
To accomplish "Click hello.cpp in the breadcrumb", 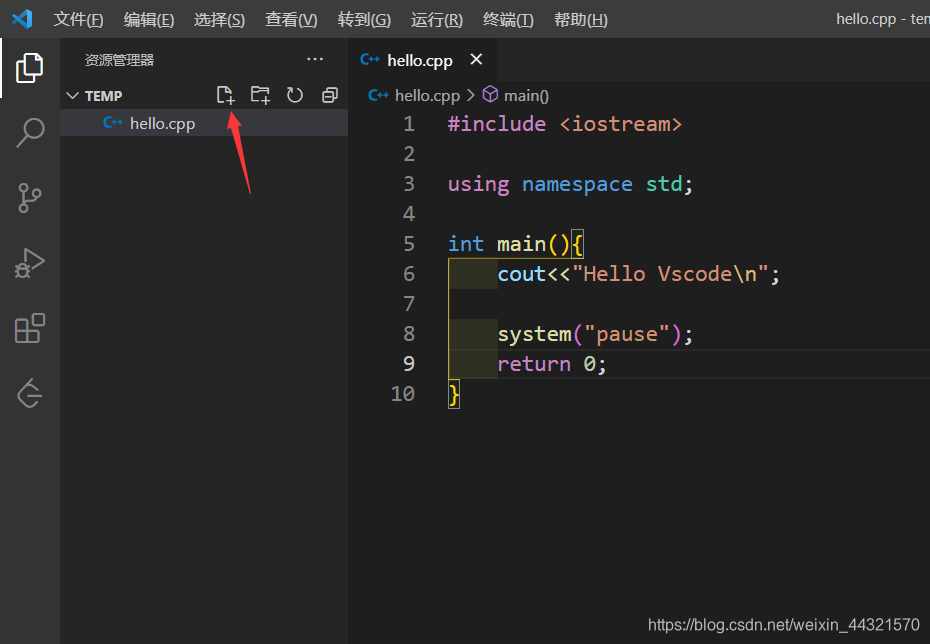I will point(427,95).
